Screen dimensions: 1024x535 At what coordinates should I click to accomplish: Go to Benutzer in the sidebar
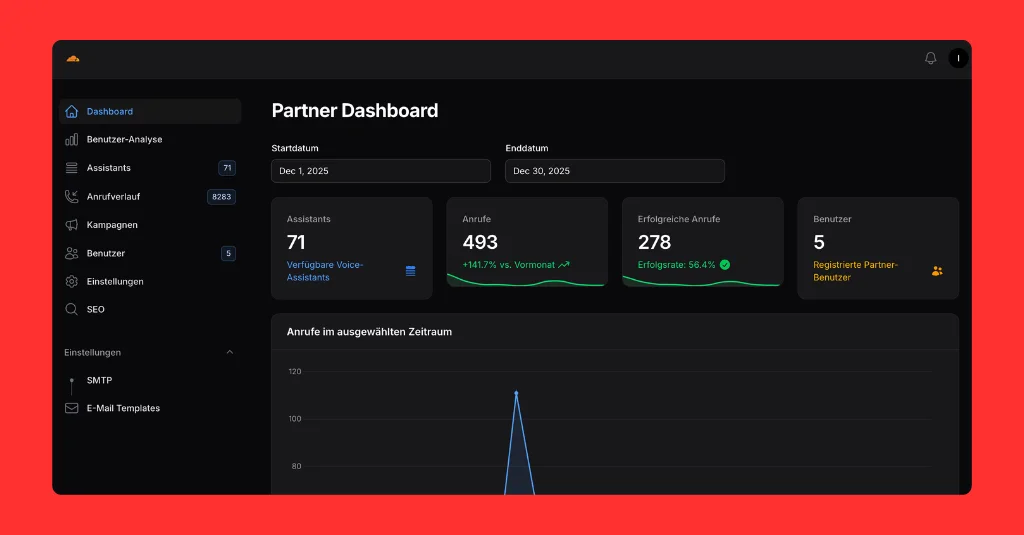pyautogui.click(x=106, y=253)
